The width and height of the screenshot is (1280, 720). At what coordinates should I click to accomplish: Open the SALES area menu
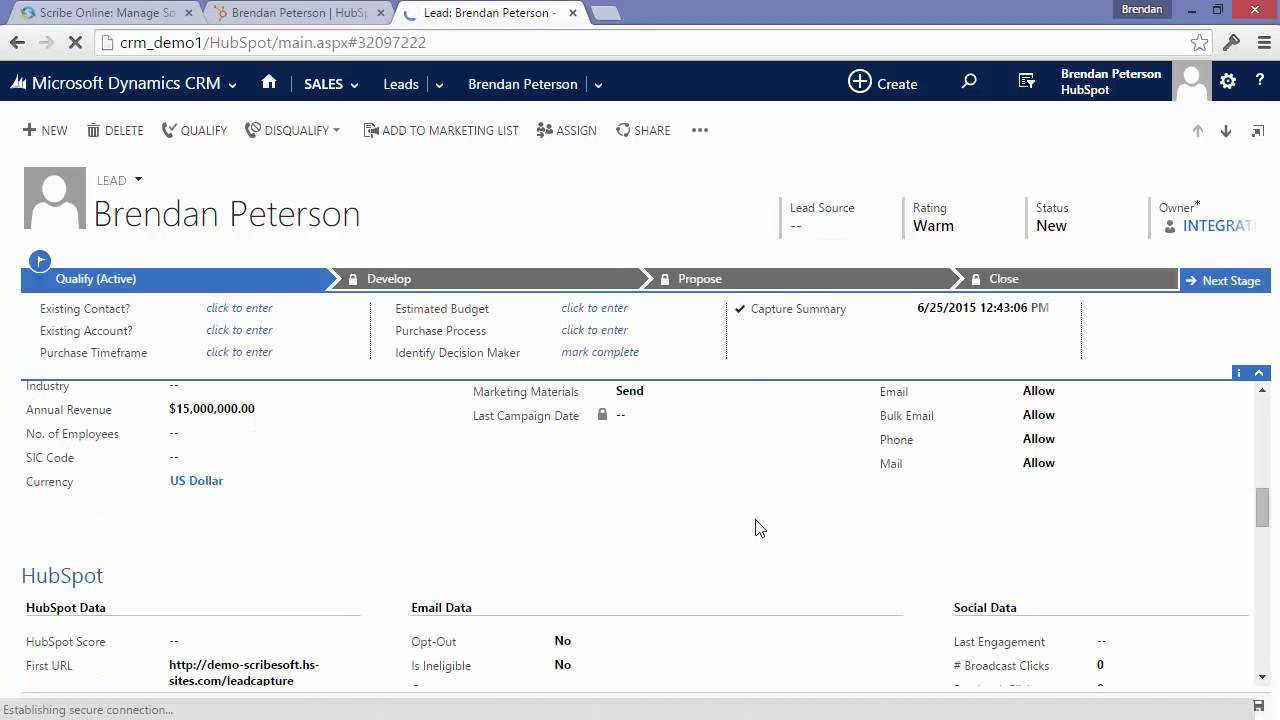tap(331, 84)
